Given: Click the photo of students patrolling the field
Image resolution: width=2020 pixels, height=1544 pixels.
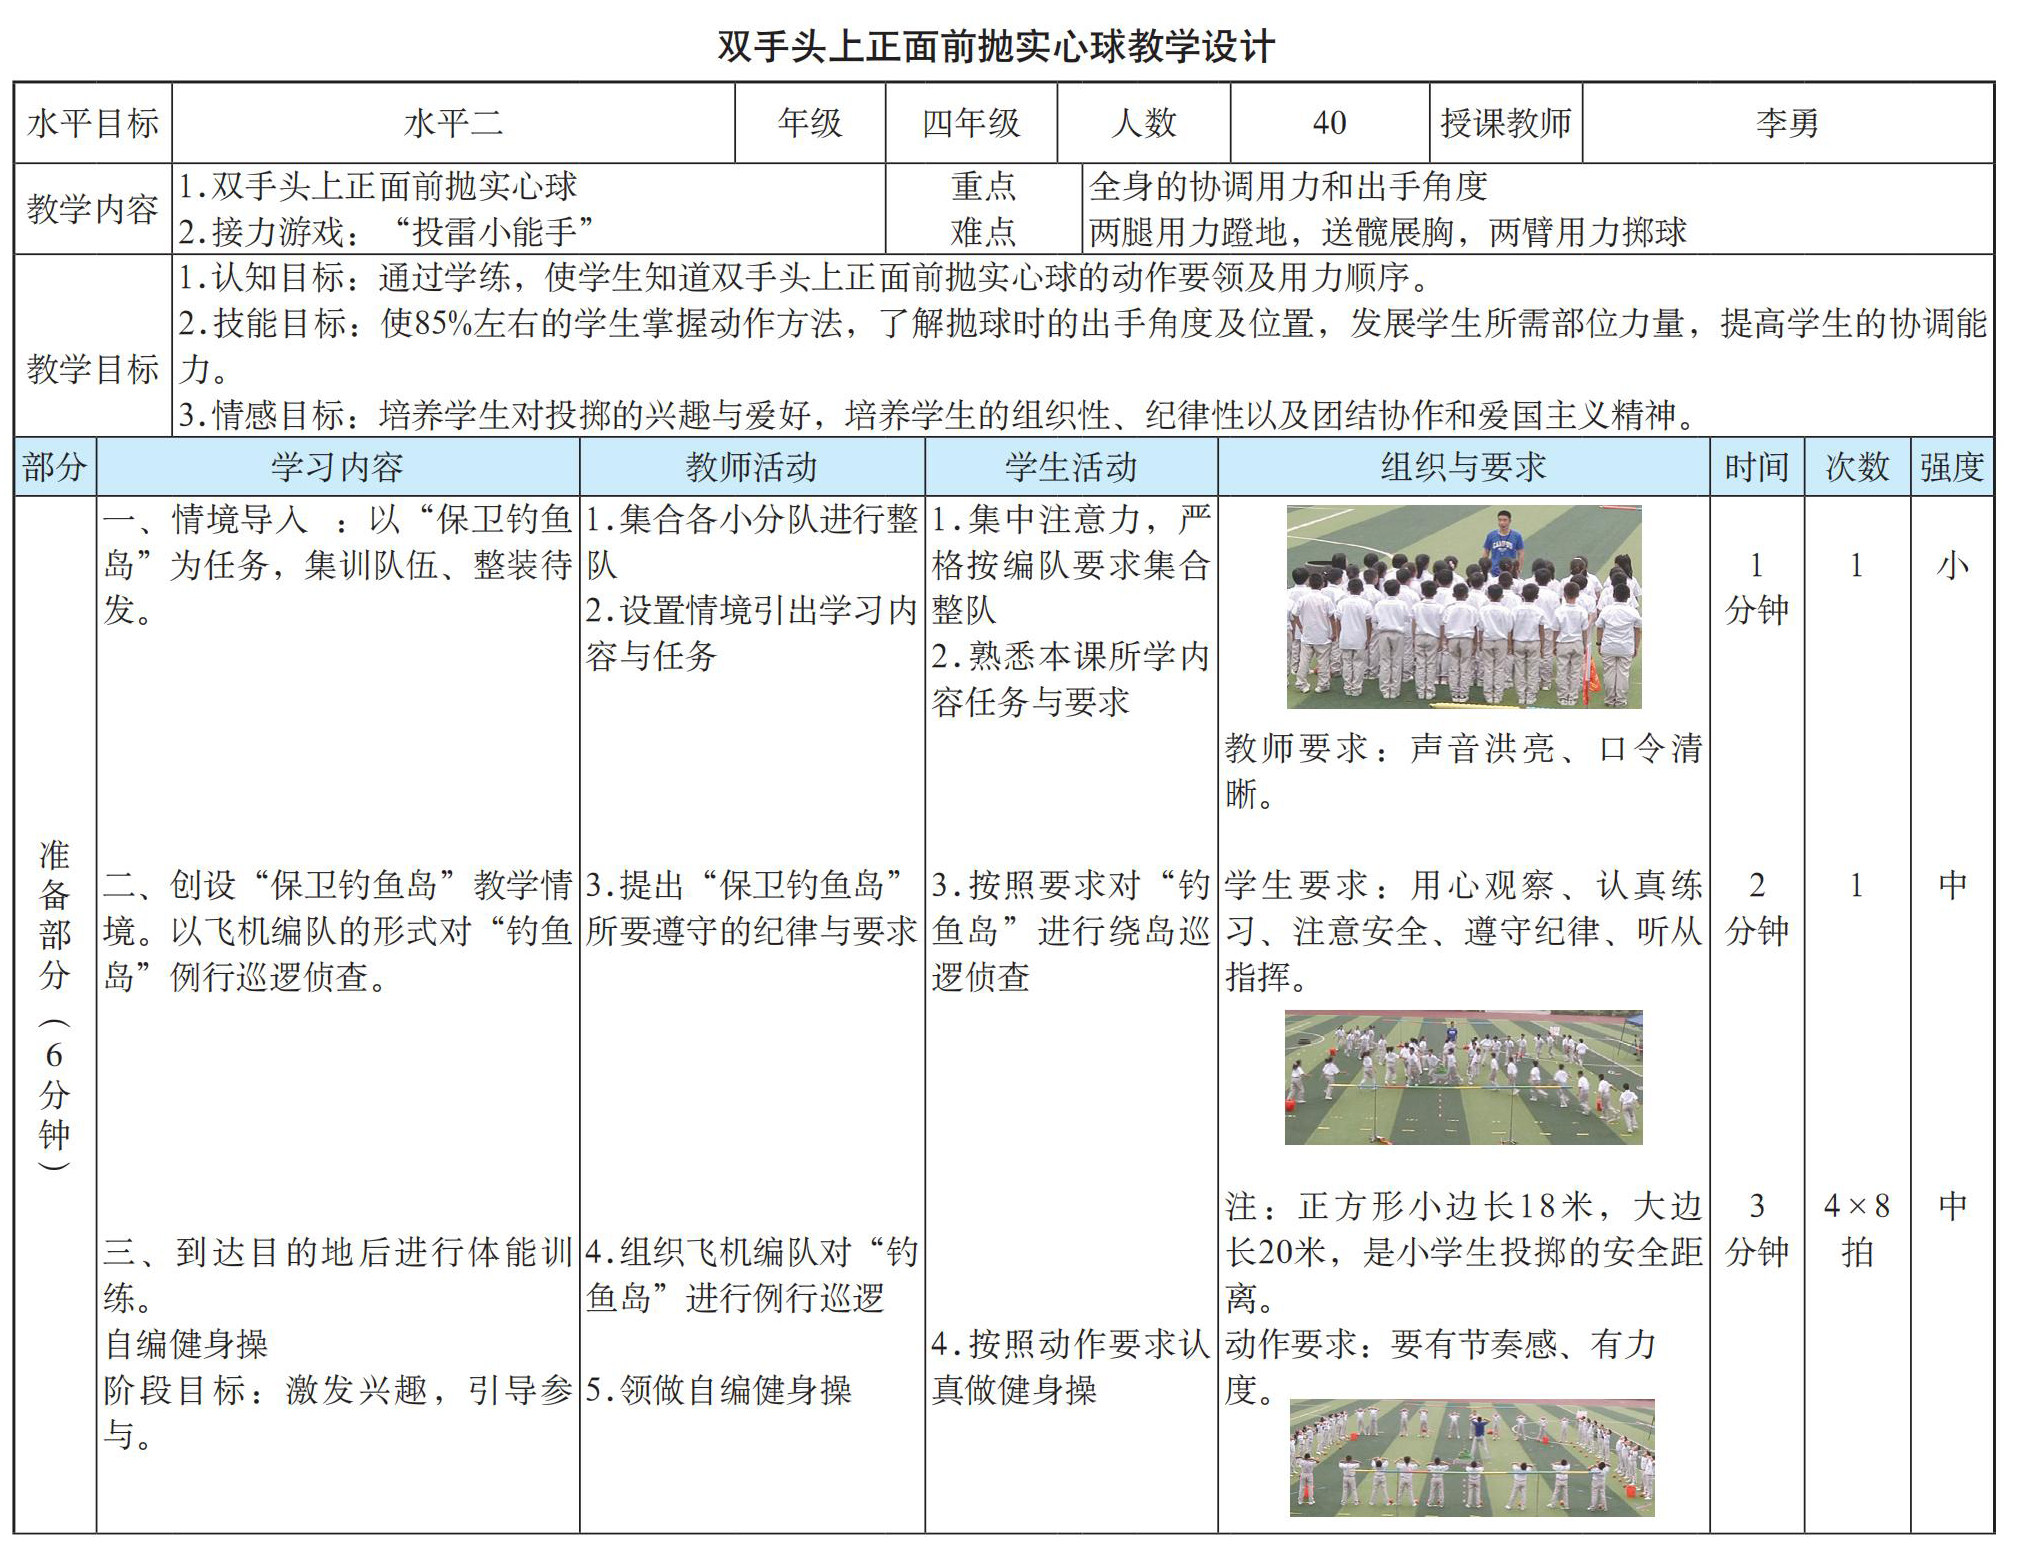Looking at the screenshot, I should (1463, 1077).
